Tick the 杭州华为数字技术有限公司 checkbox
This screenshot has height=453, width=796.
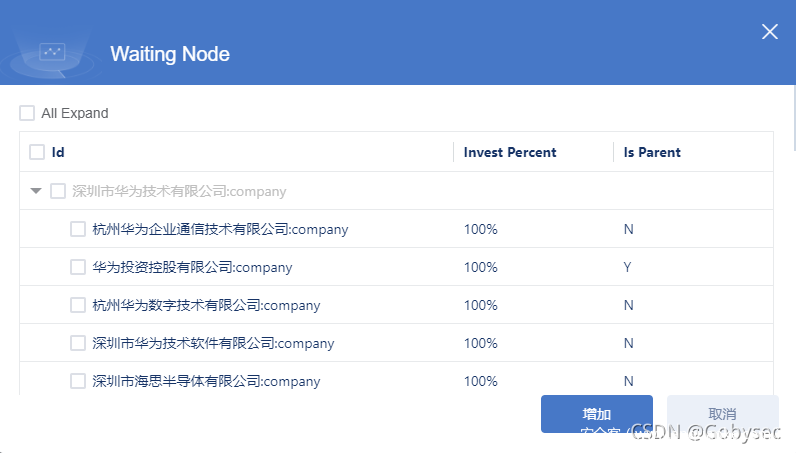point(78,305)
